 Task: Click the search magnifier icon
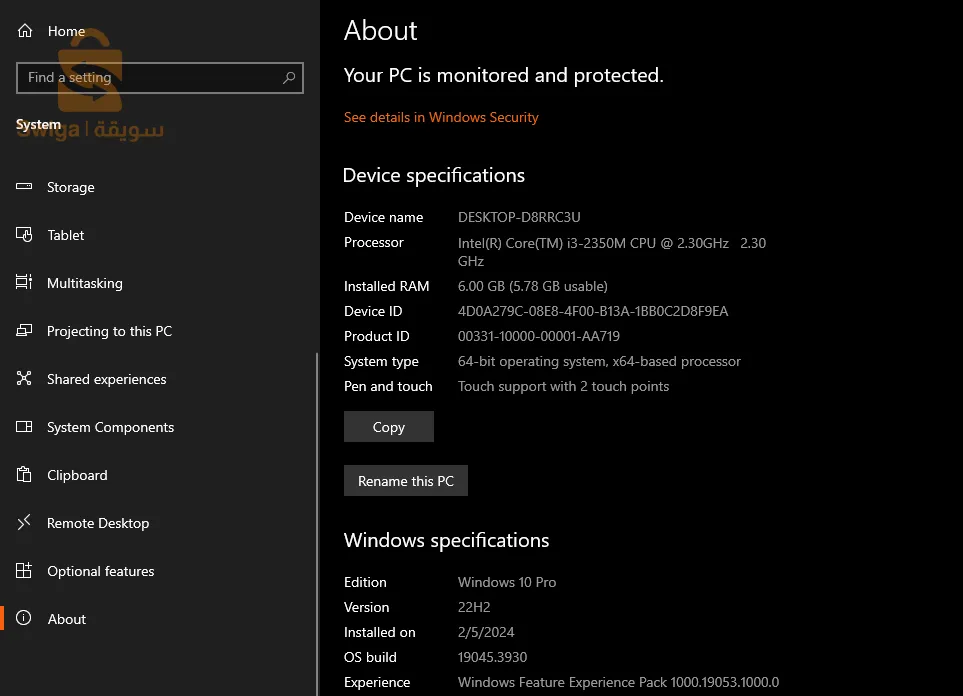pyautogui.click(x=289, y=78)
